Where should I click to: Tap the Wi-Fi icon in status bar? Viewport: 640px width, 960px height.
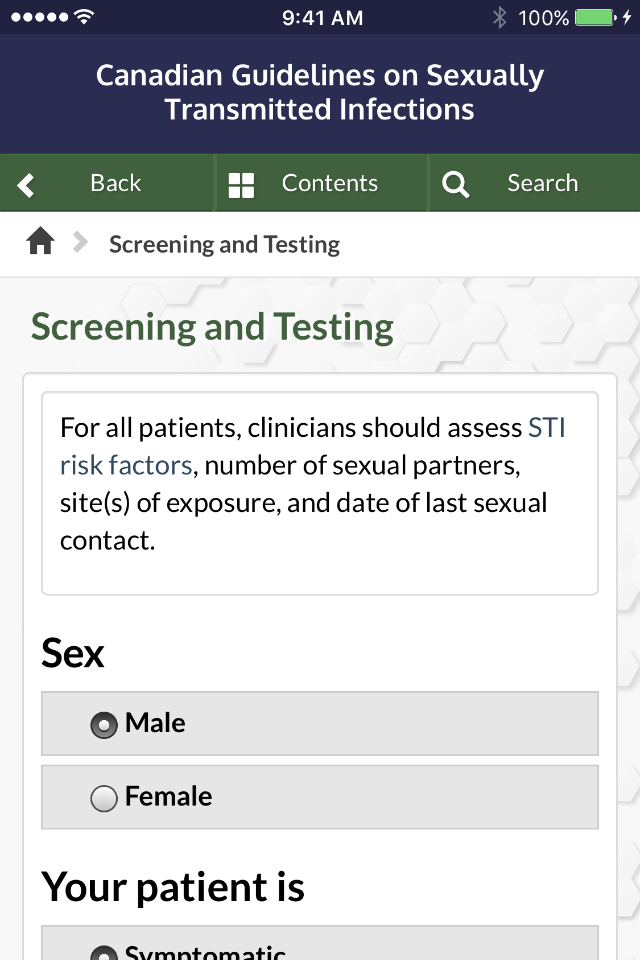click(x=82, y=16)
